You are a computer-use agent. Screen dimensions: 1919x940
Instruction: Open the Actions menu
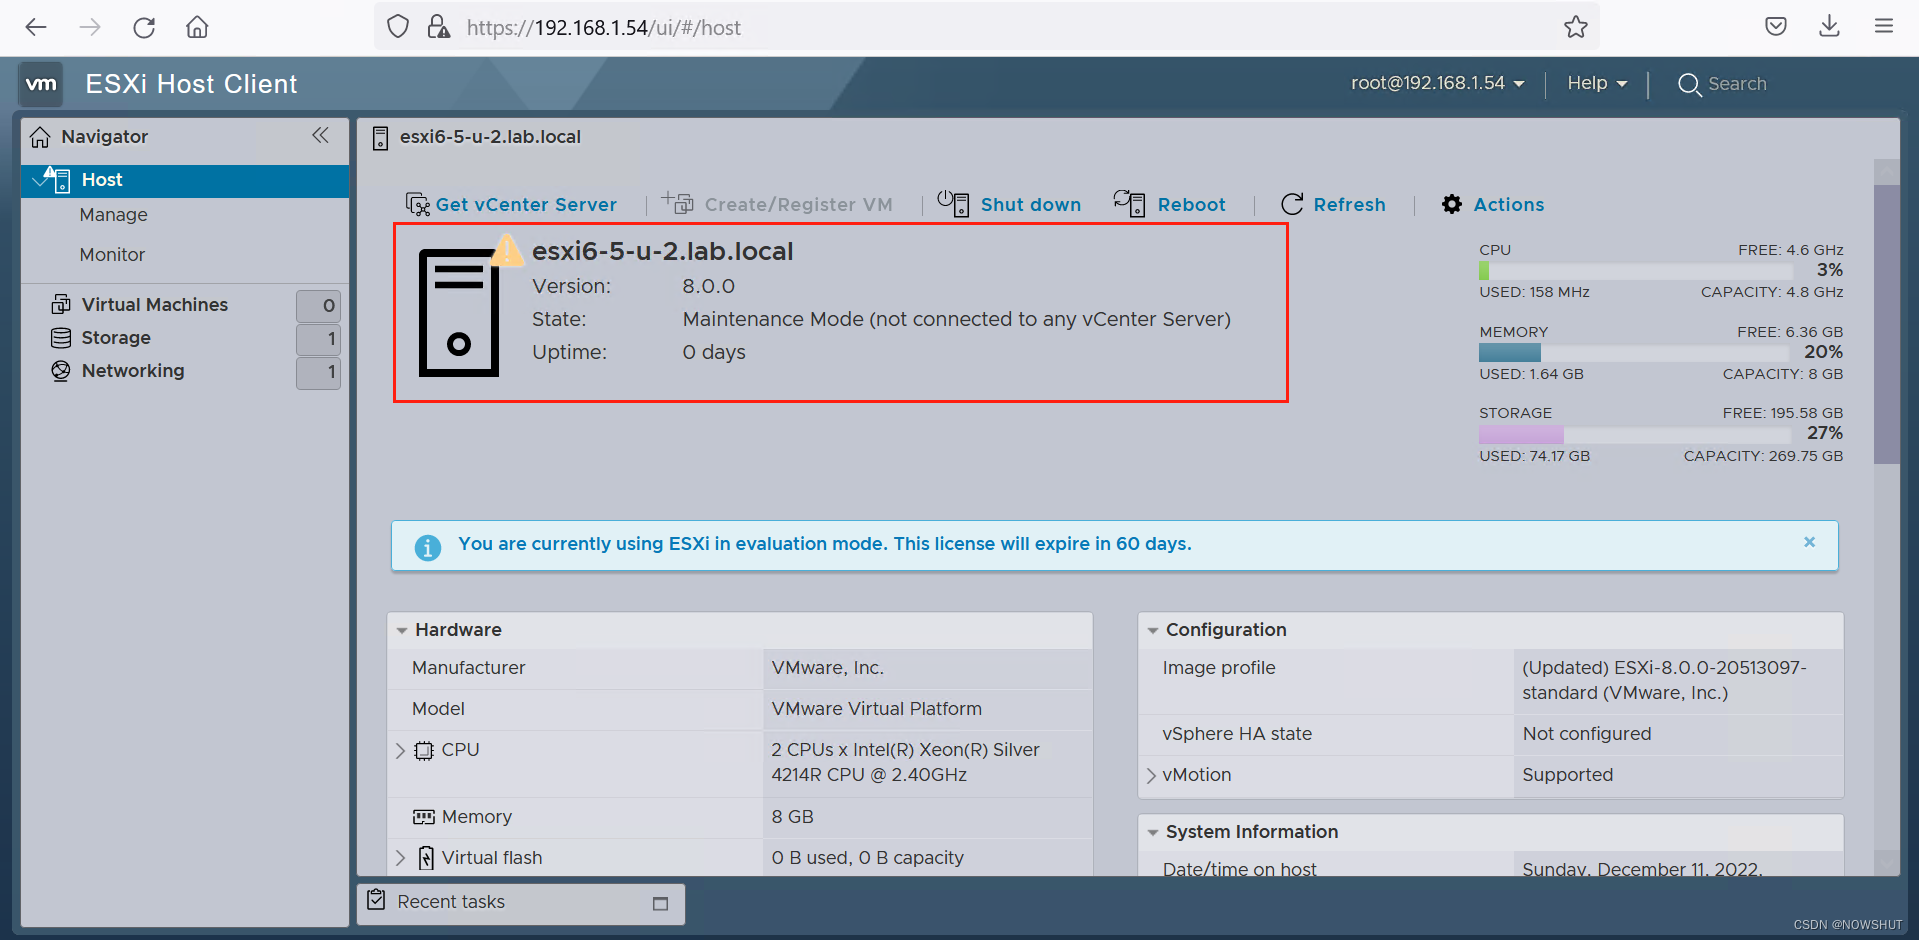1508,205
